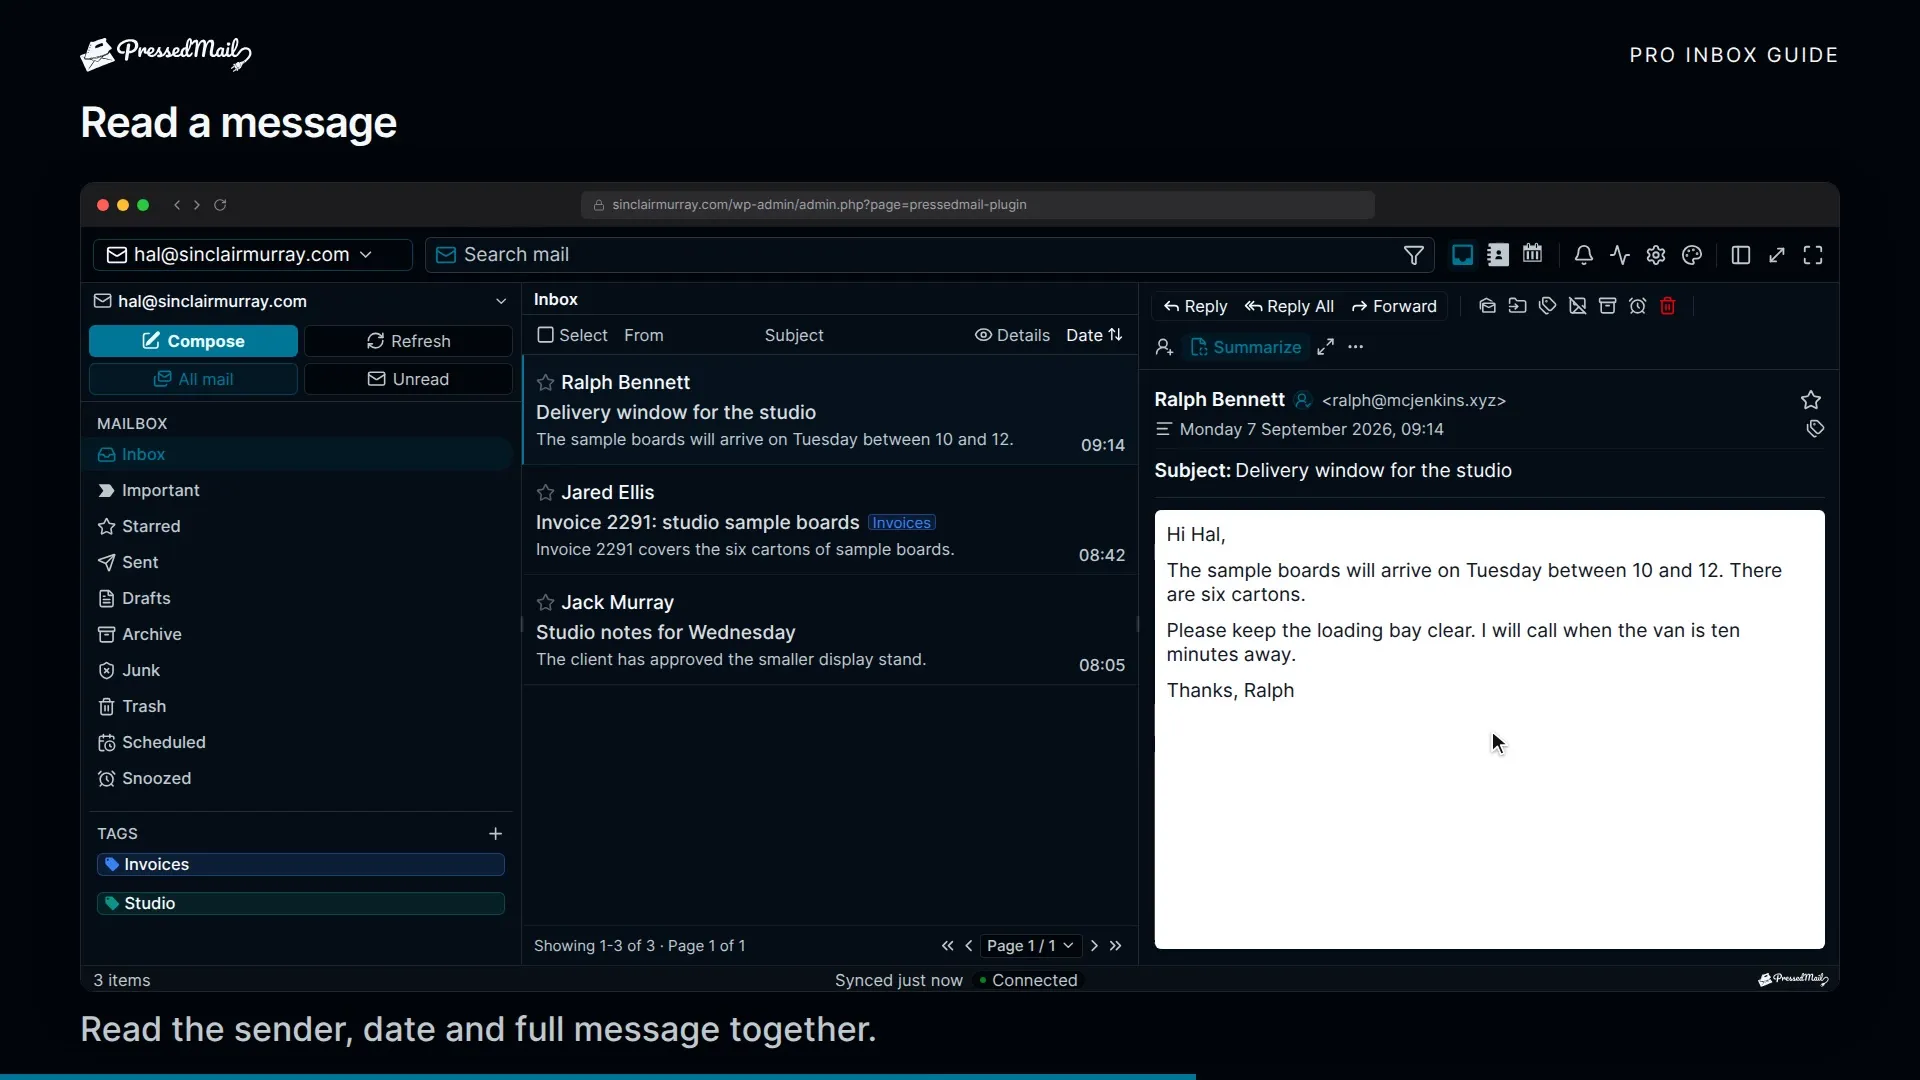Image resolution: width=1920 pixels, height=1080 pixels.
Task: Click the red trash delete icon
Action: click(x=1667, y=306)
